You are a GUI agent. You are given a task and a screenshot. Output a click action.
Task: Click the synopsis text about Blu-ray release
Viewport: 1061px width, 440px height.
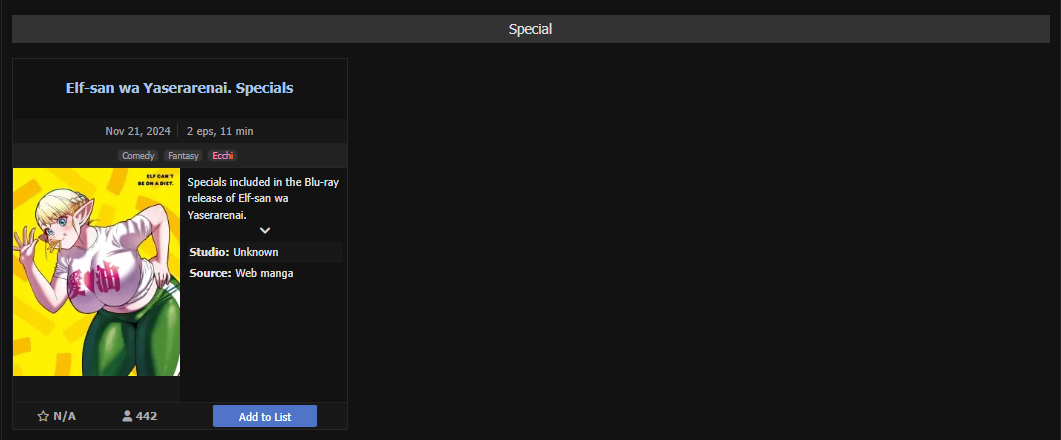263,198
